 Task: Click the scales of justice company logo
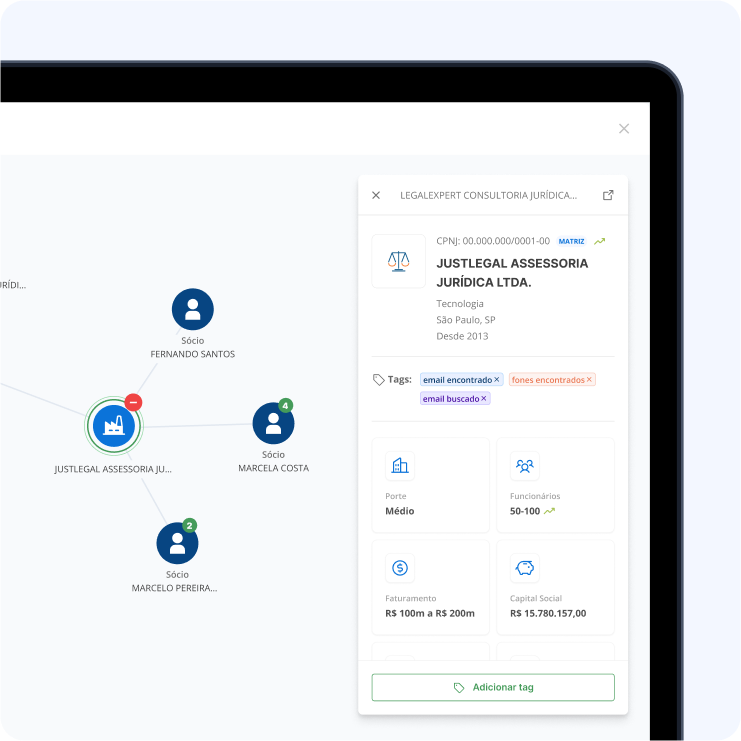(x=399, y=262)
